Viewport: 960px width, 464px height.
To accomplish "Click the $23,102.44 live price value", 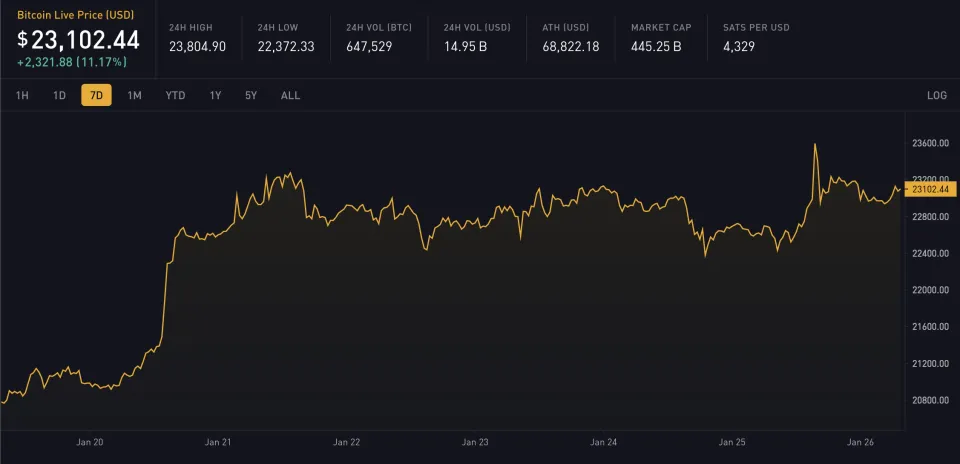I will pos(78,40).
